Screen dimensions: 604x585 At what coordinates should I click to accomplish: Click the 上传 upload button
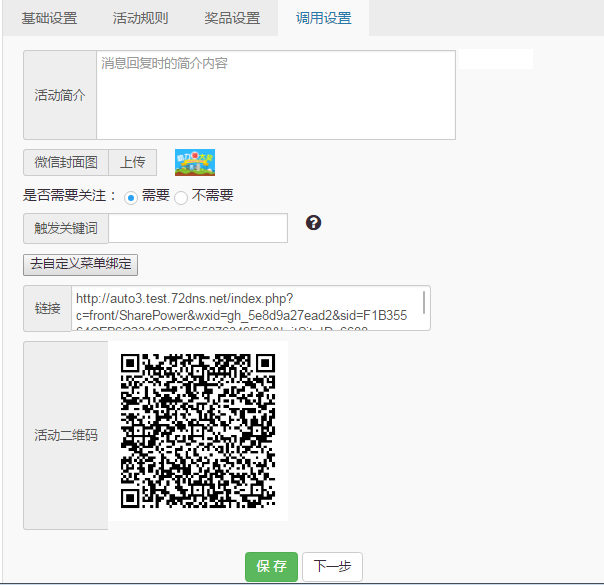[133, 162]
